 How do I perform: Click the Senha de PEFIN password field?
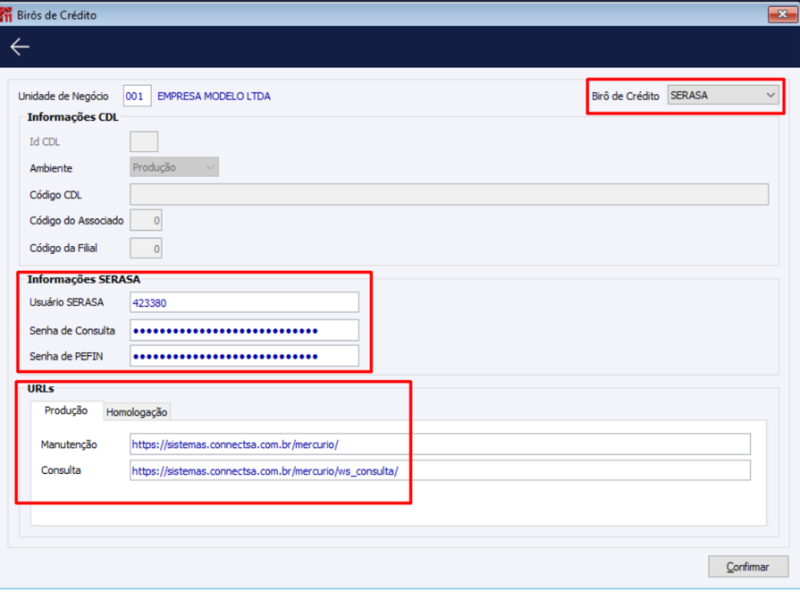click(x=244, y=356)
